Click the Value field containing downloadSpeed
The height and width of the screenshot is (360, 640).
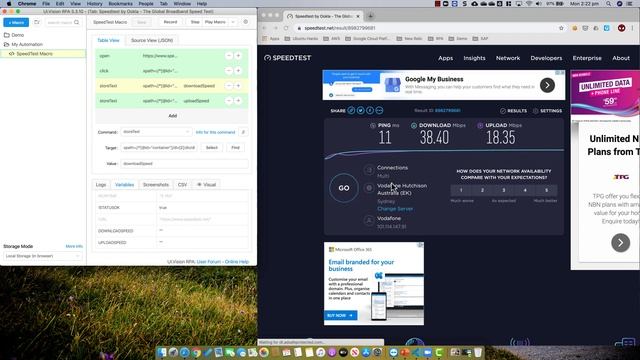click(x=184, y=163)
